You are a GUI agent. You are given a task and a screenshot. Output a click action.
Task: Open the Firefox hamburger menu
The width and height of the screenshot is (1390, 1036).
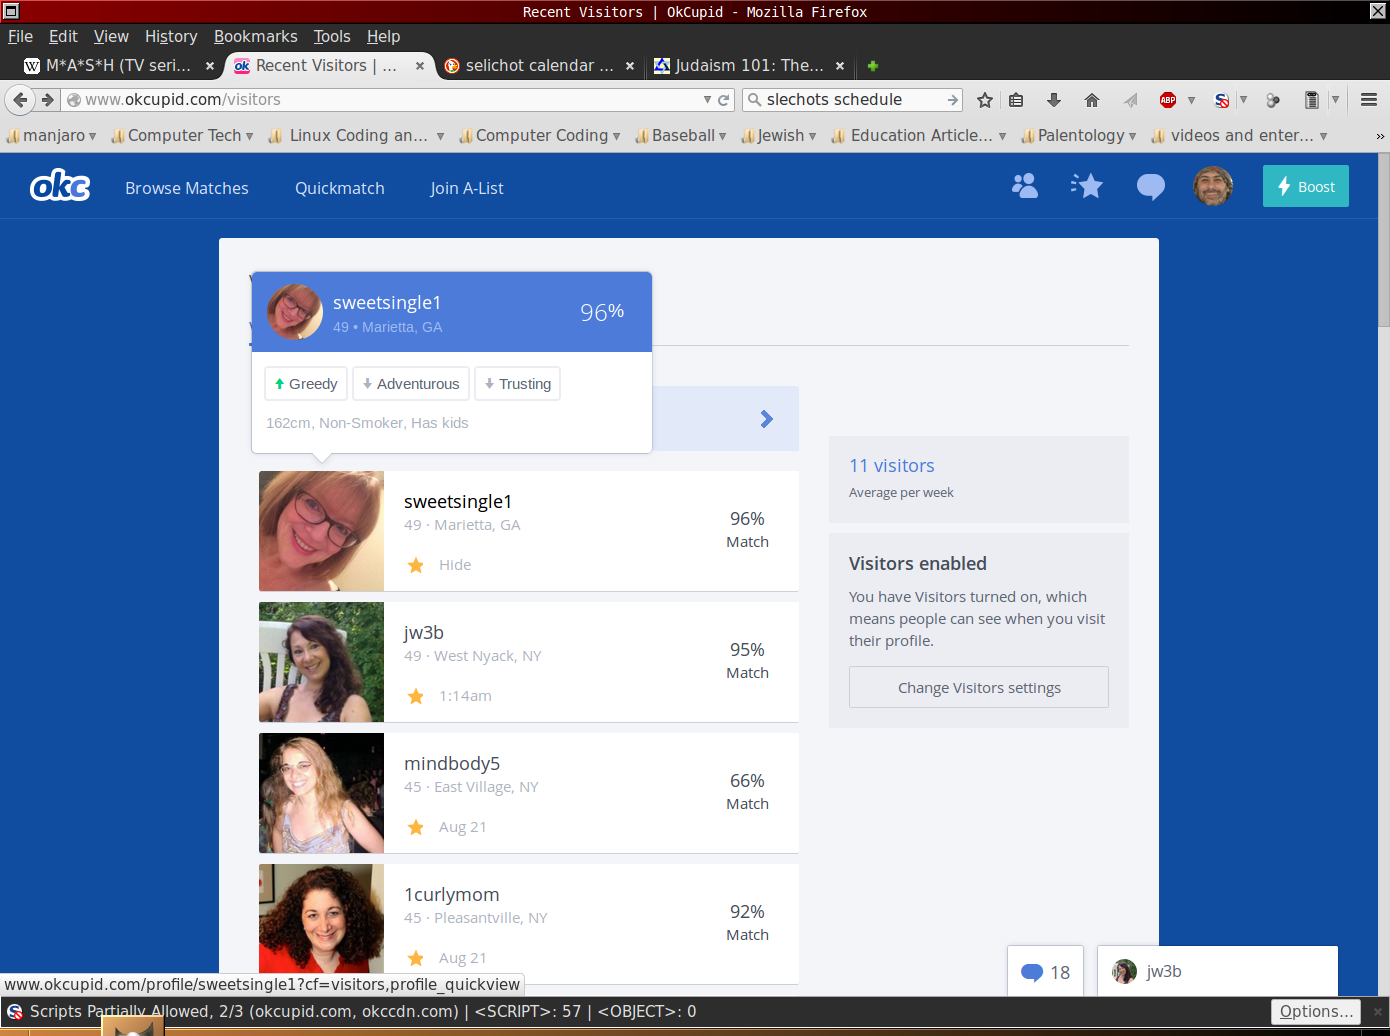(x=1369, y=100)
